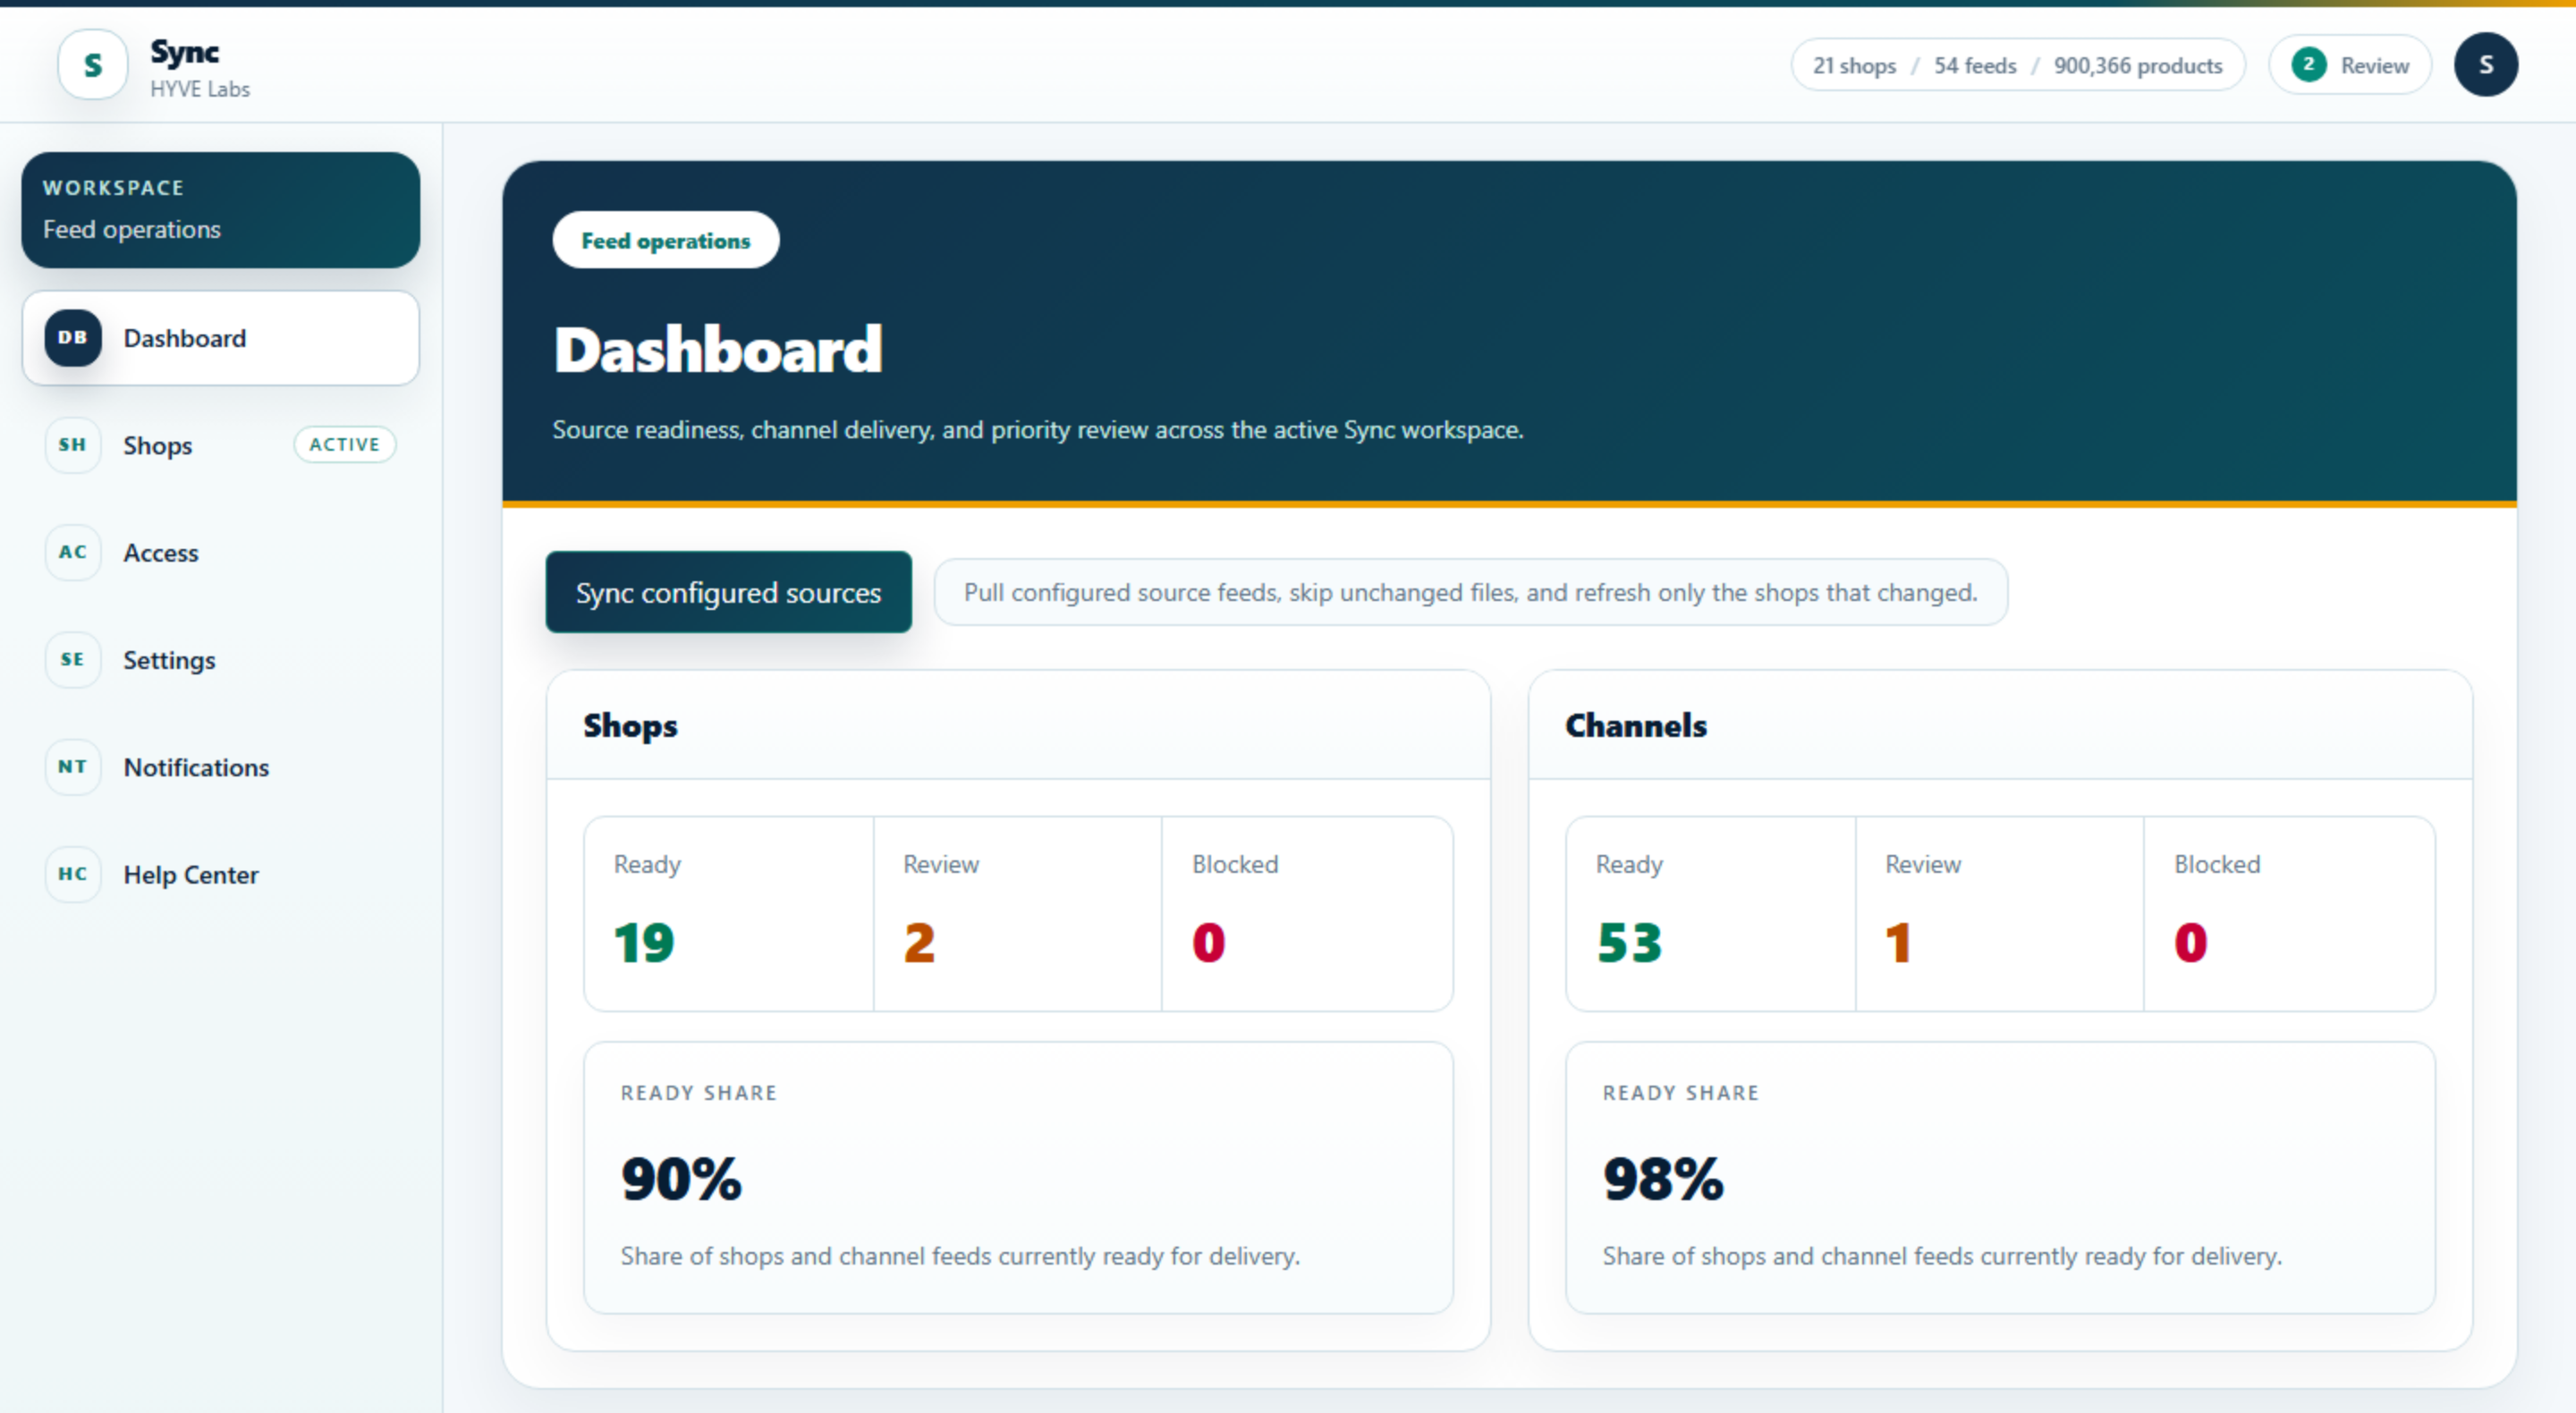
Task: Click the Shops Ready count 19
Action: [x=645, y=942]
